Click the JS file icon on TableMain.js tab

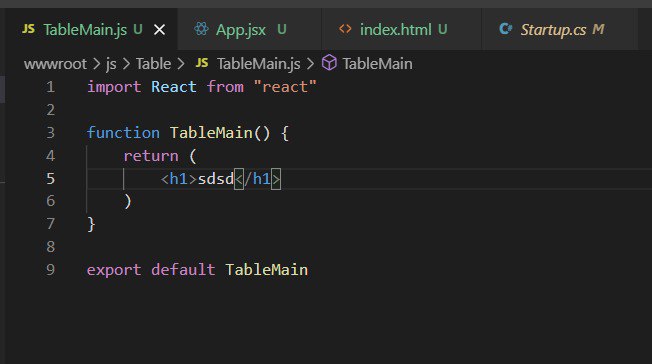click(x=28, y=29)
